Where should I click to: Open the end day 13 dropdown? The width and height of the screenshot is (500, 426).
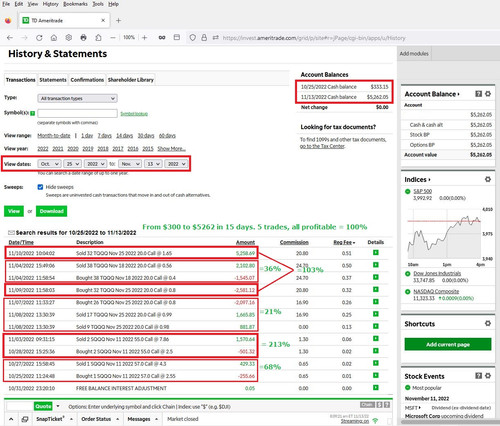click(153, 164)
